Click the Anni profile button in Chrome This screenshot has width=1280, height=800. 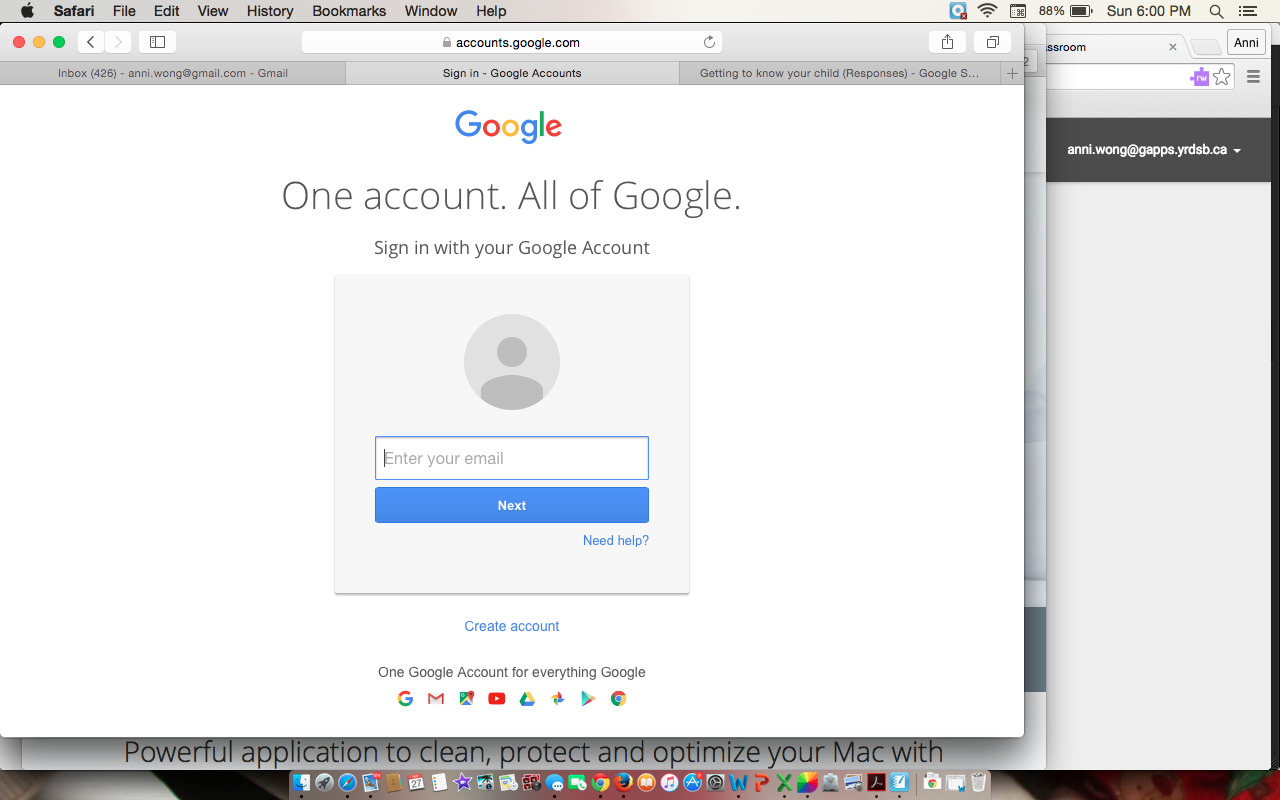pos(1246,42)
